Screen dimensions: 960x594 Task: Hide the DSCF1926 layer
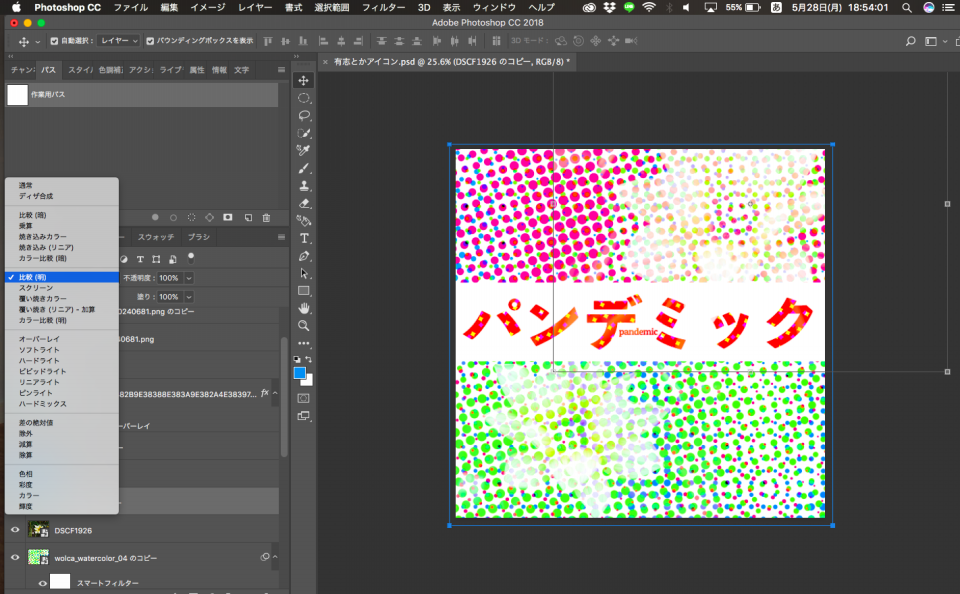pyautogui.click(x=15, y=530)
